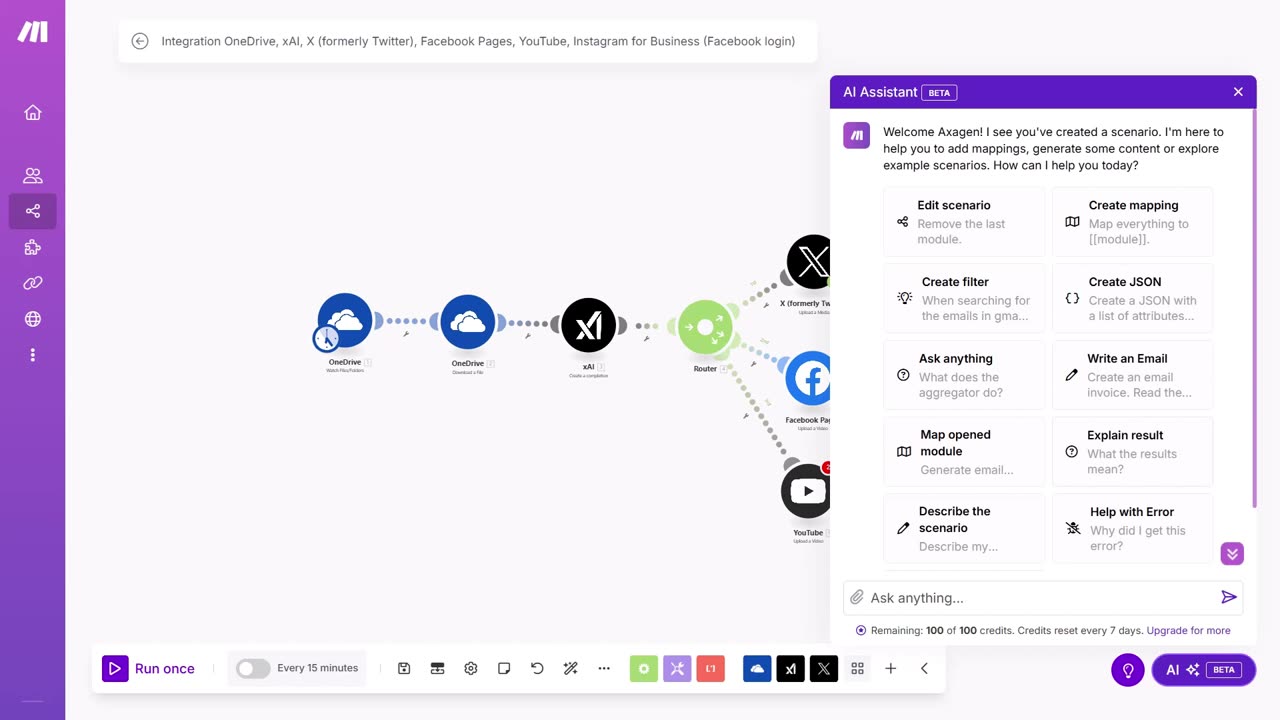
Task: Choose the Map opened module card
Action: coord(964,451)
